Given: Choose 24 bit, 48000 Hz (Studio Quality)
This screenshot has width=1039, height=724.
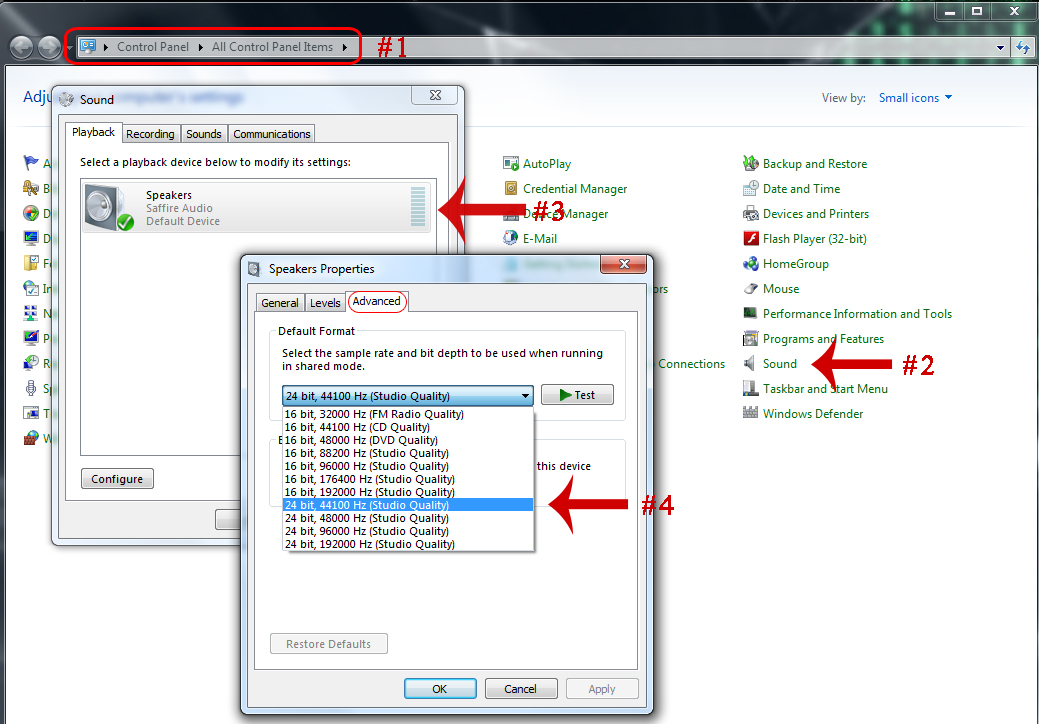Looking at the screenshot, I should [x=408, y=518].
